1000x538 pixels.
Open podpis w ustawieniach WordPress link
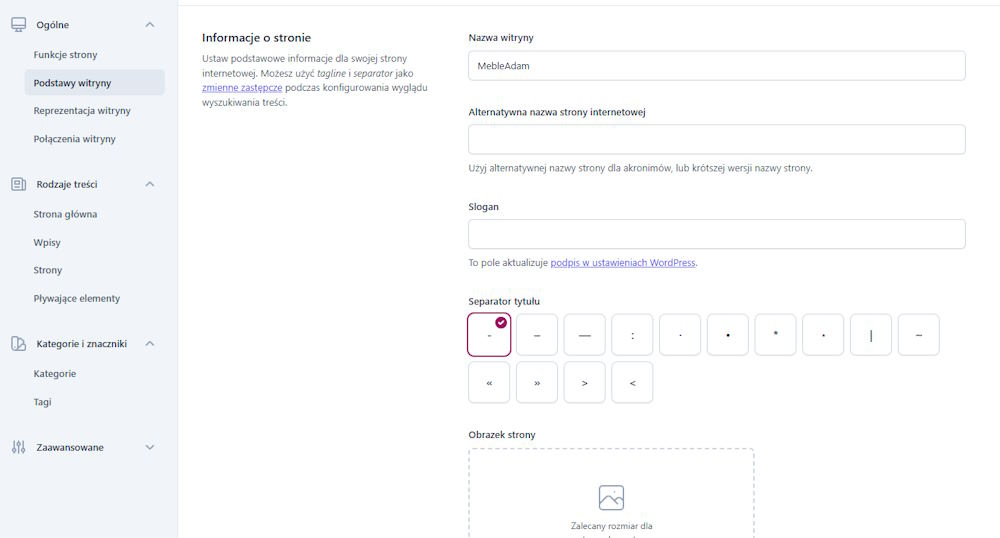coord(622,263)
